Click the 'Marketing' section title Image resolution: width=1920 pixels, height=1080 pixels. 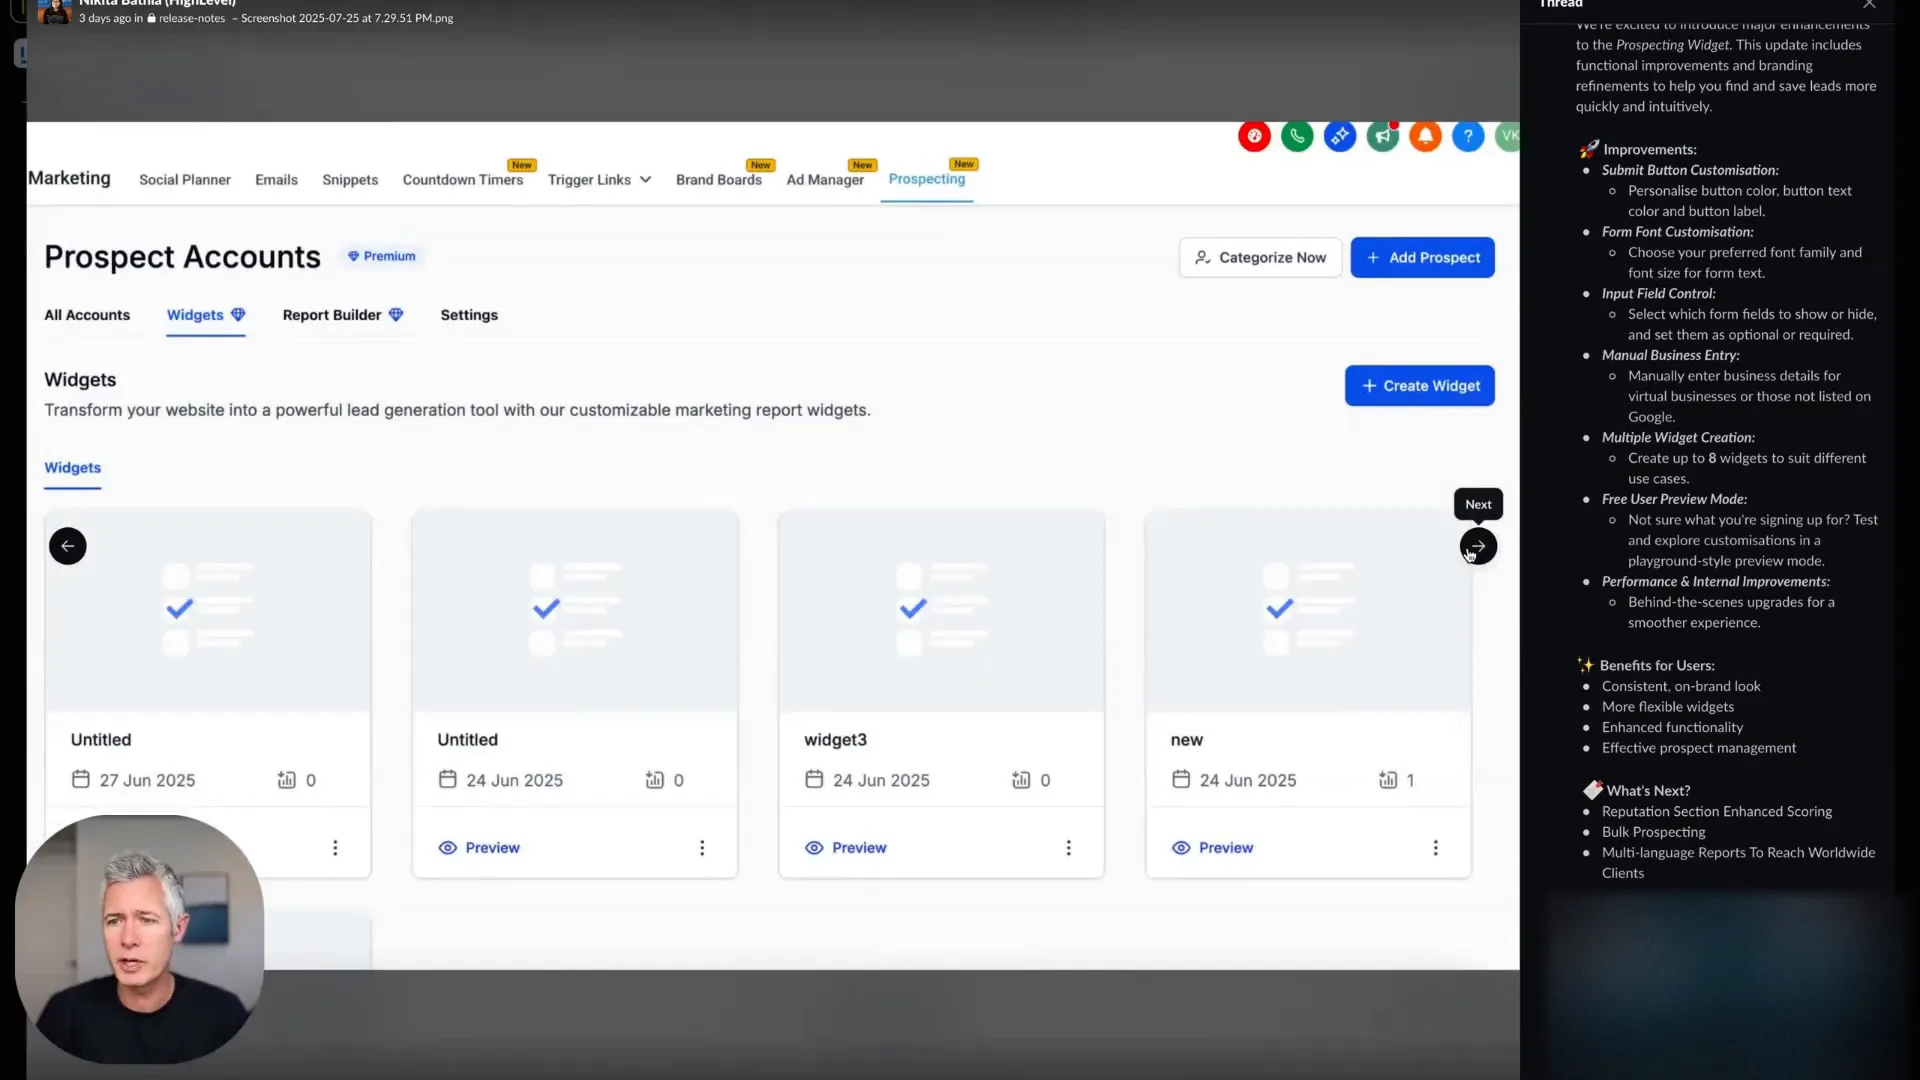[69, 178]
